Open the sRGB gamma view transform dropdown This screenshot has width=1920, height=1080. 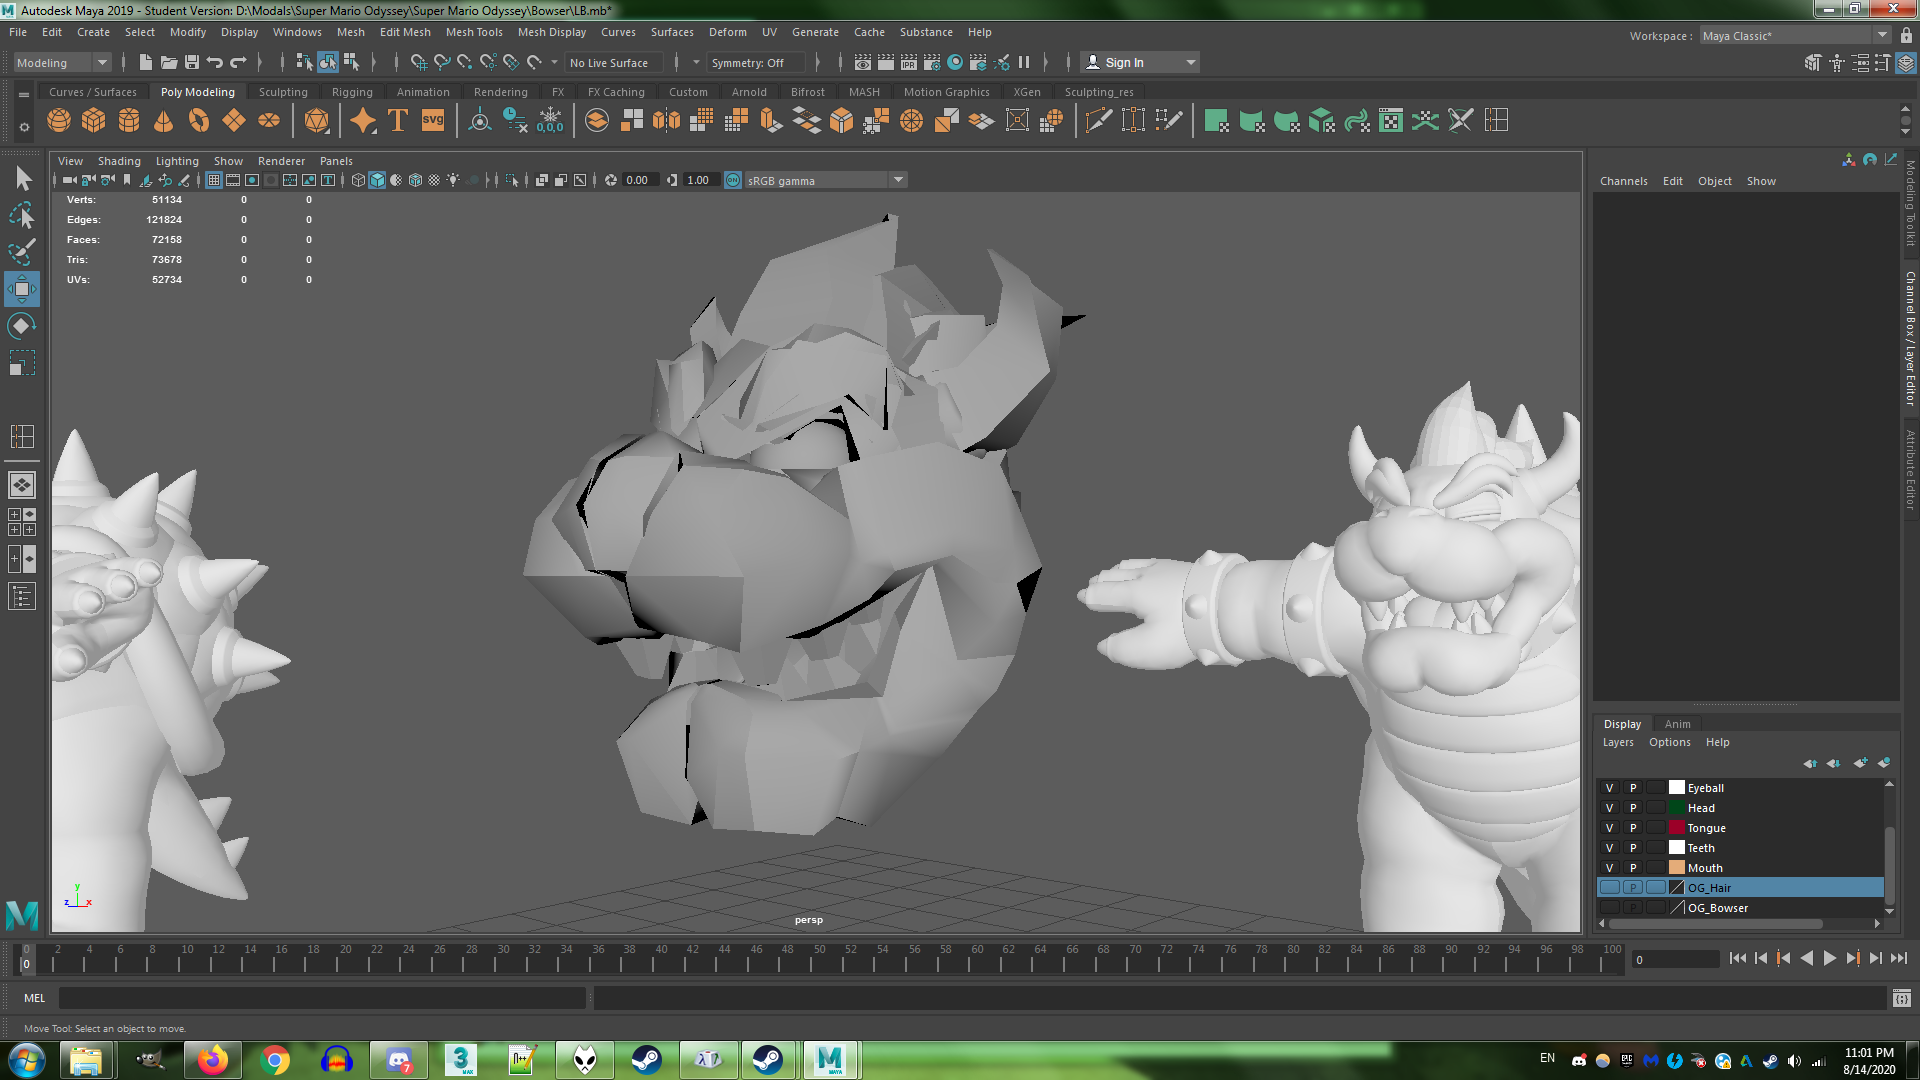point(826,181)
